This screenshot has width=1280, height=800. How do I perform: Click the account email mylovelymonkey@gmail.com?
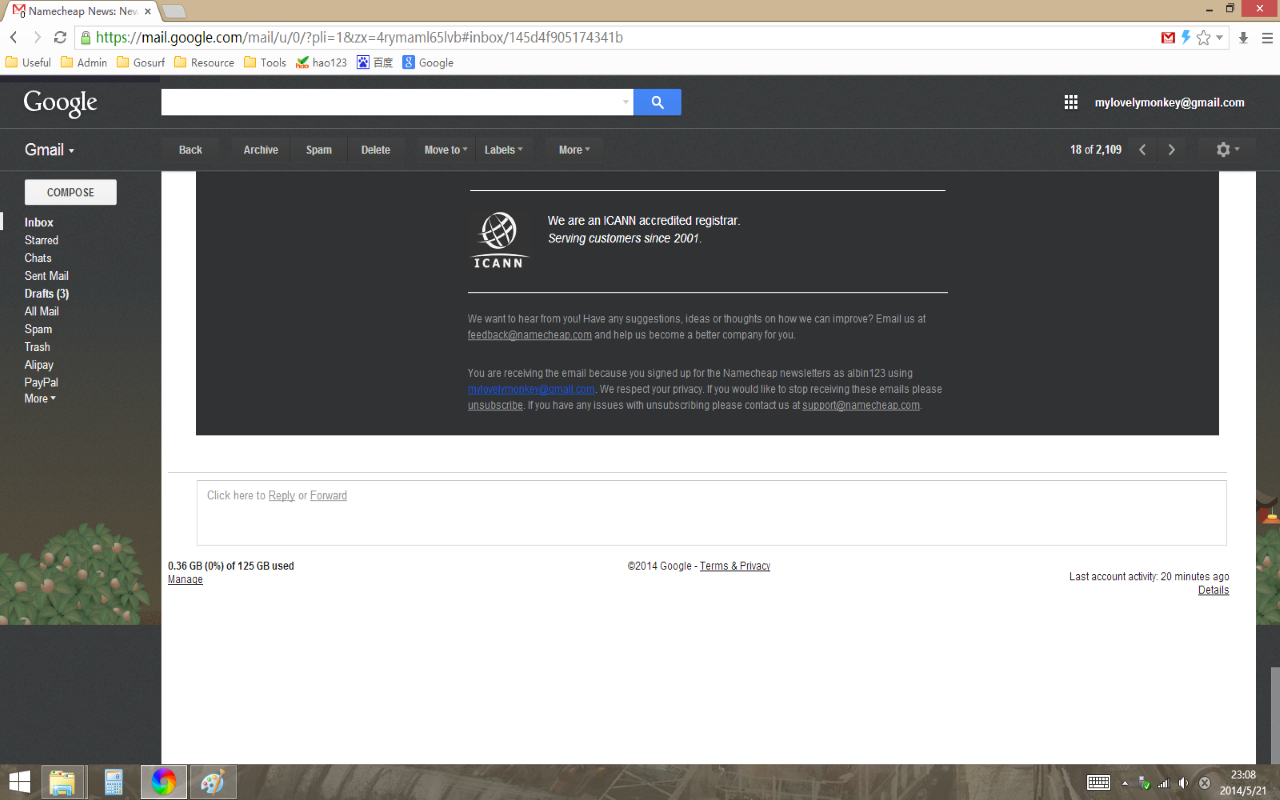(1169, 102)
